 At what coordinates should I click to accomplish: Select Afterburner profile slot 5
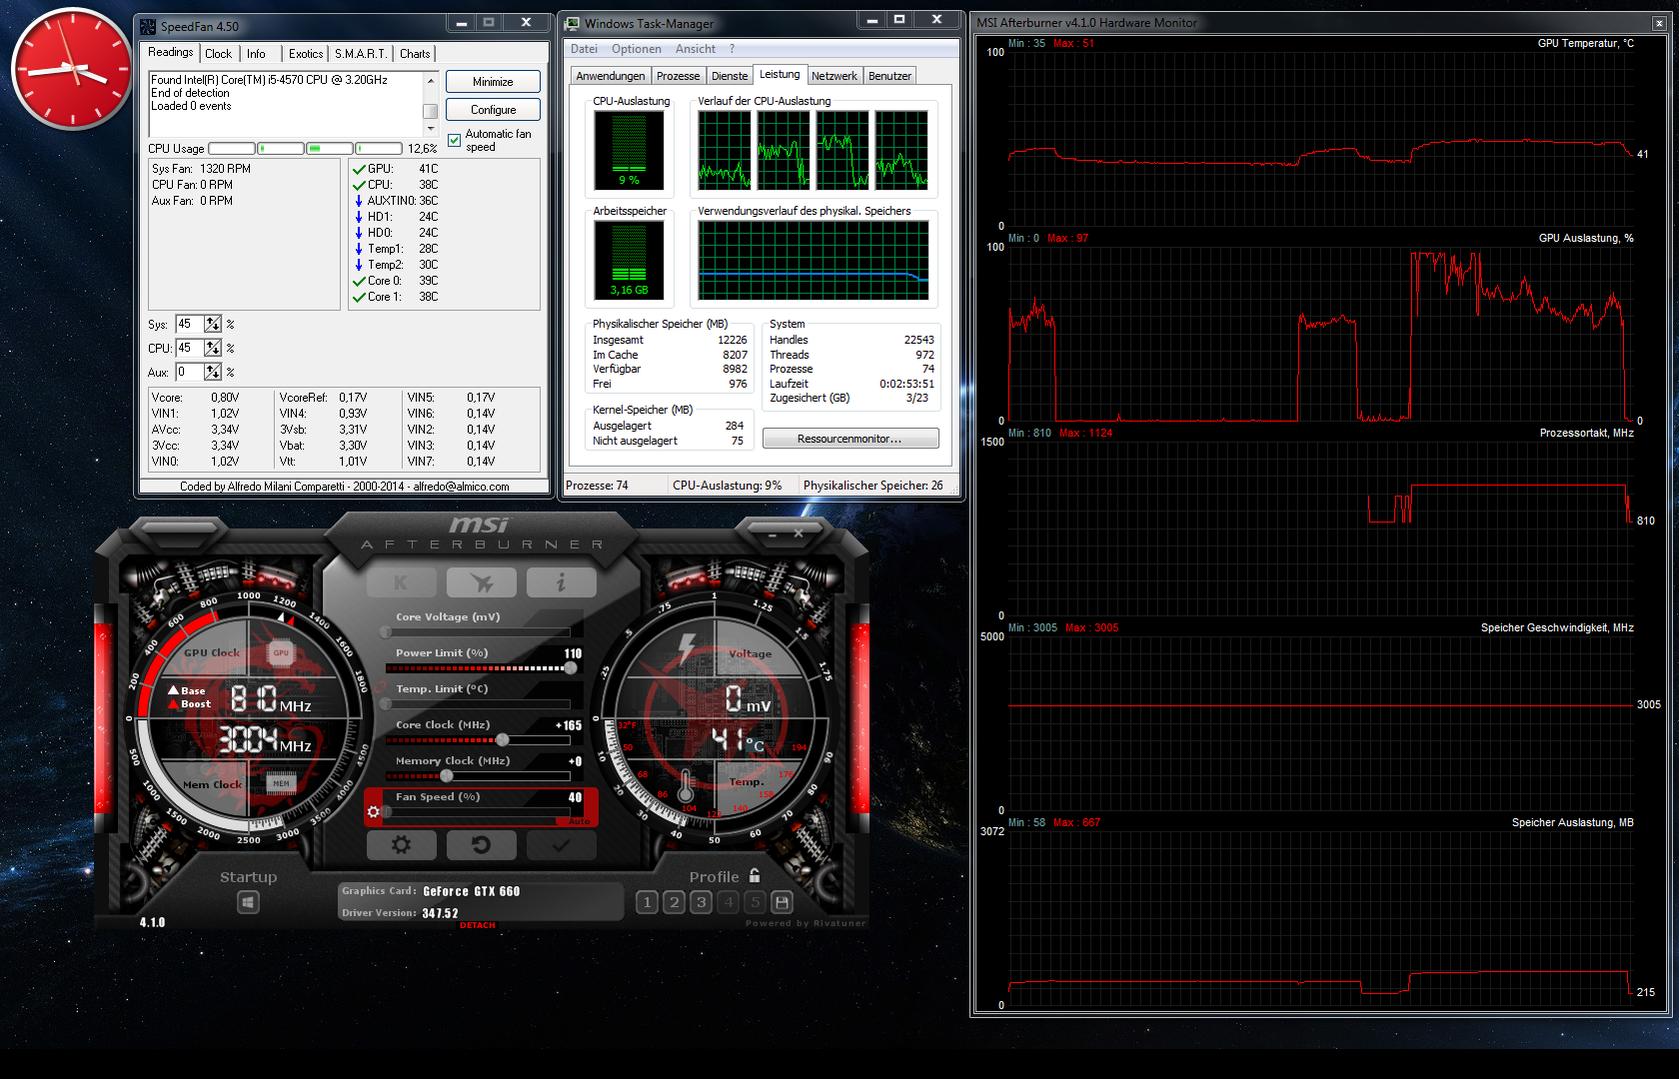coord(755,903)
